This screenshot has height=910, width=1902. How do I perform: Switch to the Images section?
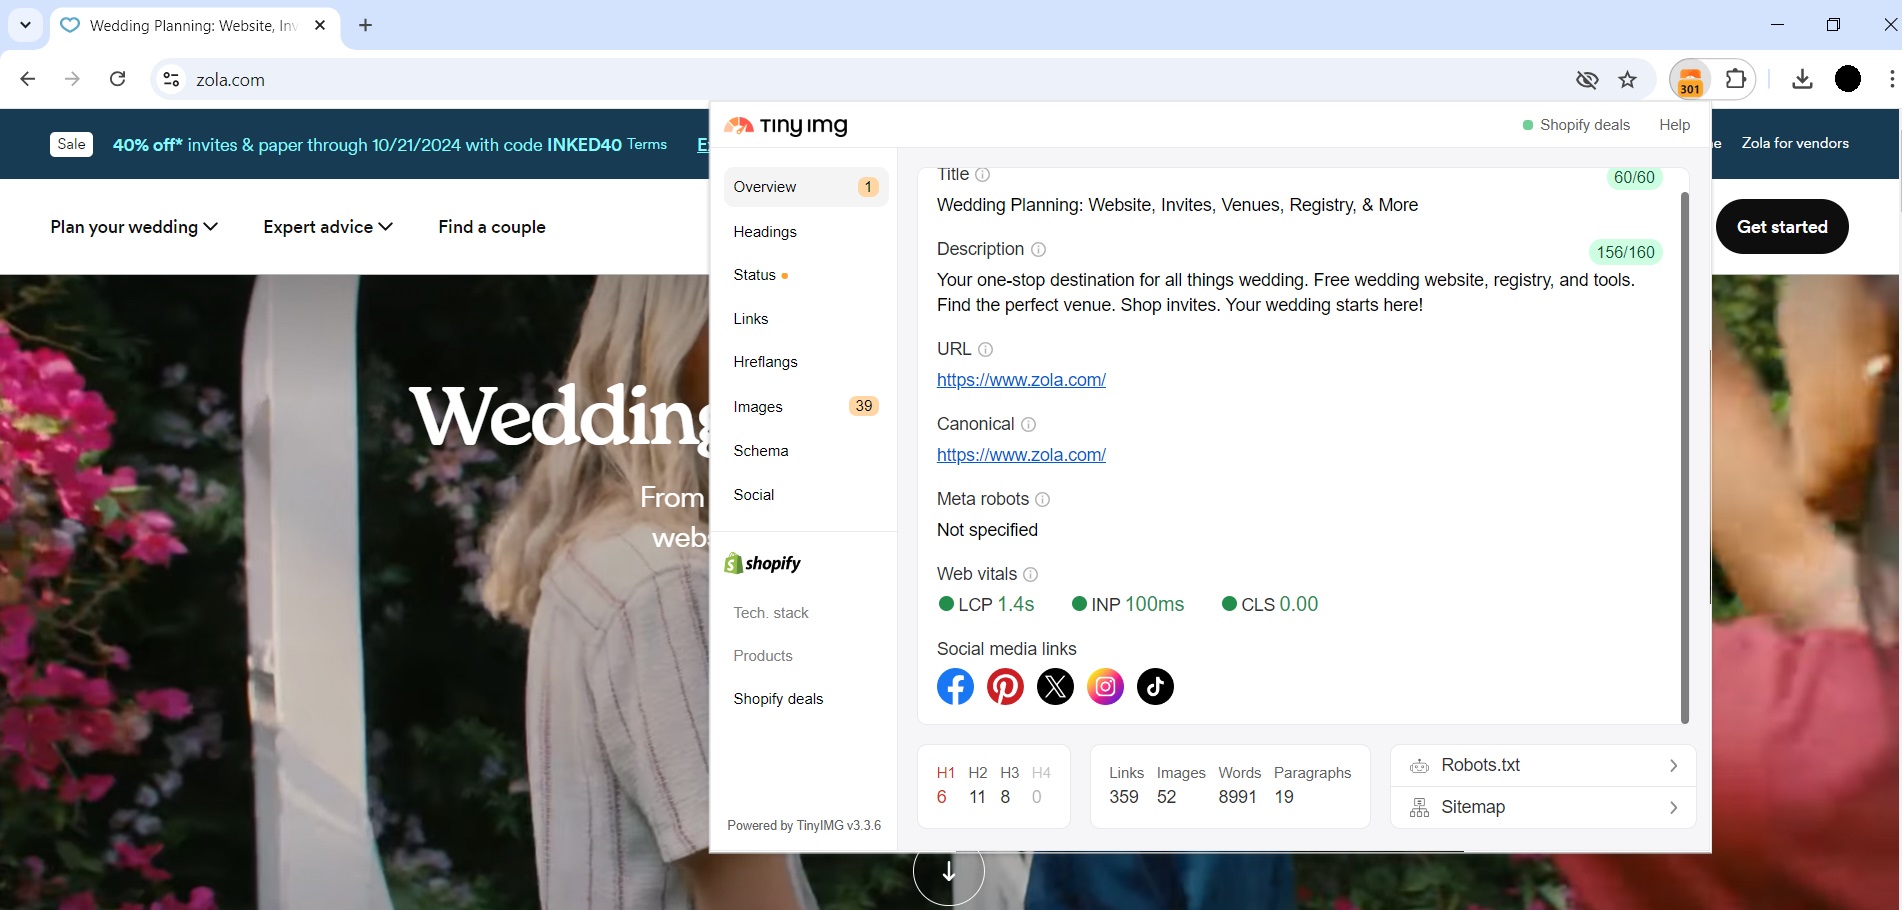758,406
